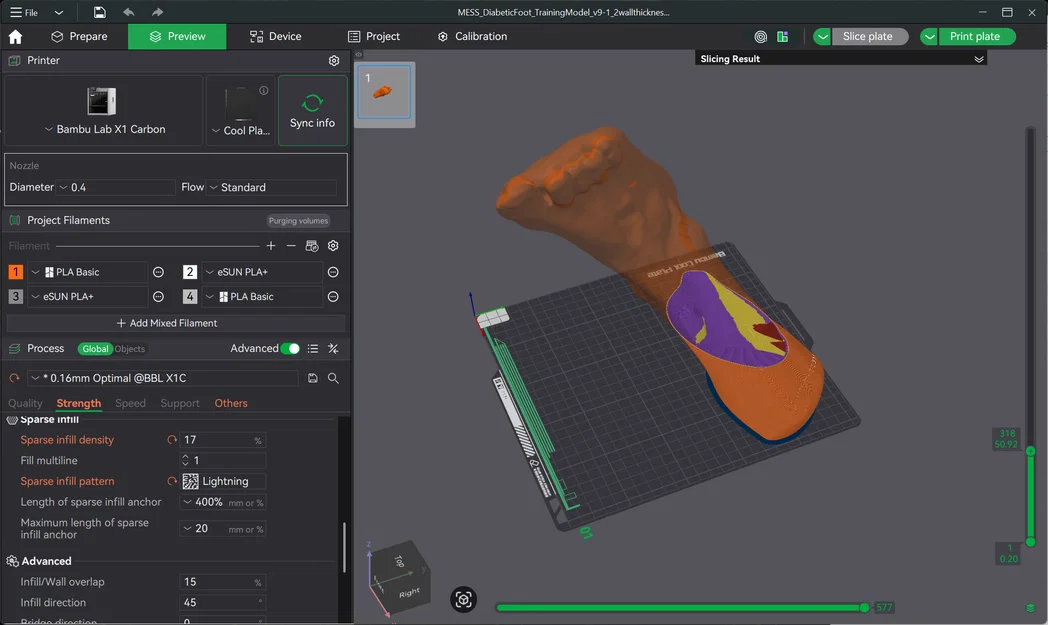Open the nozzle Flow Standard dropdown
The image size is (1048, 625).
271,187
